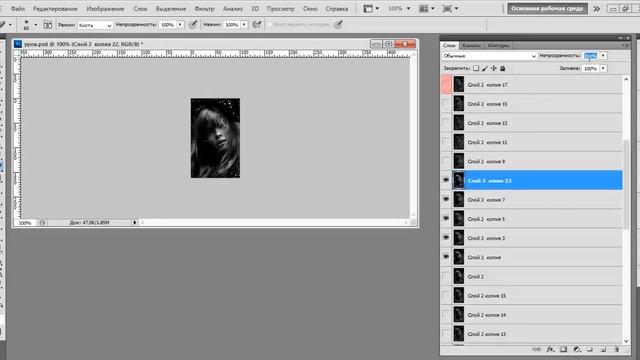Open document status bar info arrow
The image size is (640, 360).
(x=135, y=223)
